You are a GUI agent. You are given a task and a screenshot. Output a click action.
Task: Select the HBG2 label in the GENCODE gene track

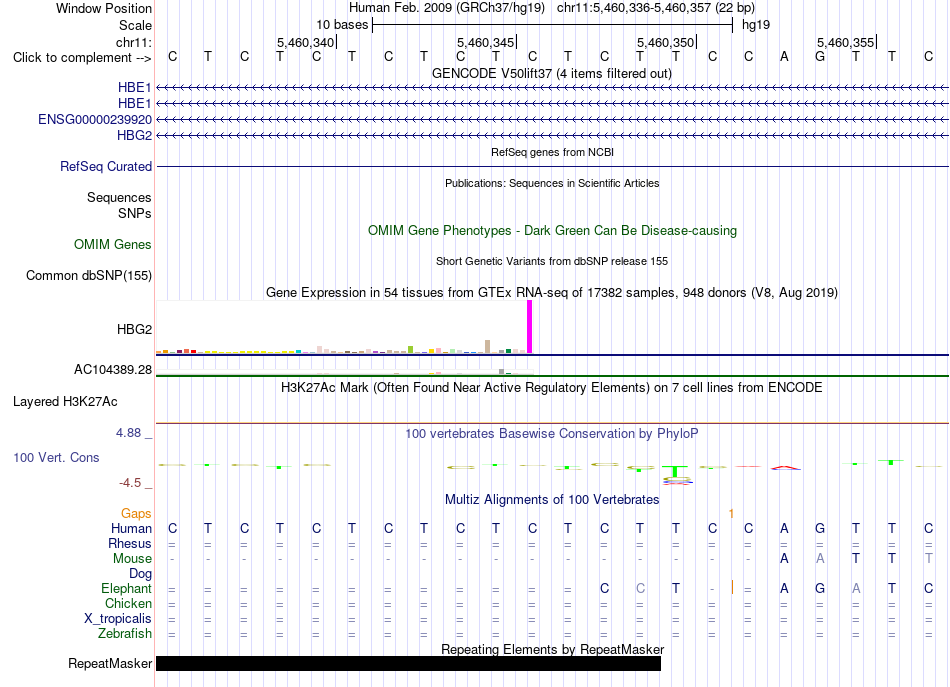tap(134, 135)
